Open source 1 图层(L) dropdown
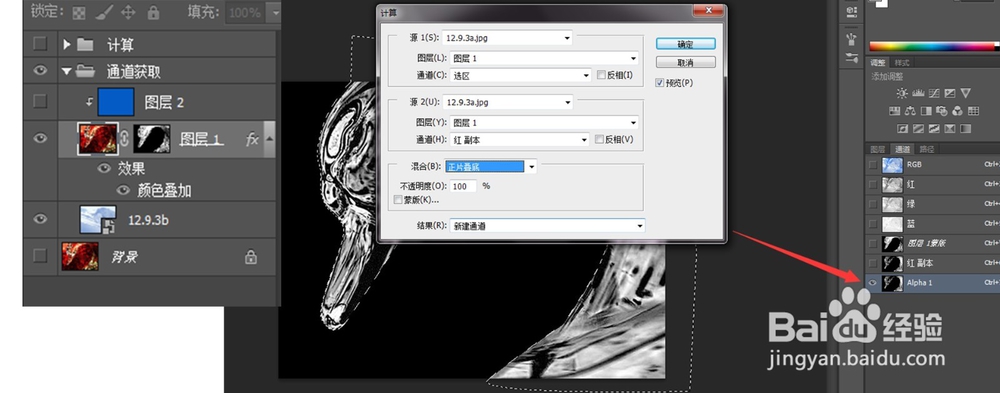The height and width of the screenshot is (393, 1000). pyautogui.click(x=544, y=58)
